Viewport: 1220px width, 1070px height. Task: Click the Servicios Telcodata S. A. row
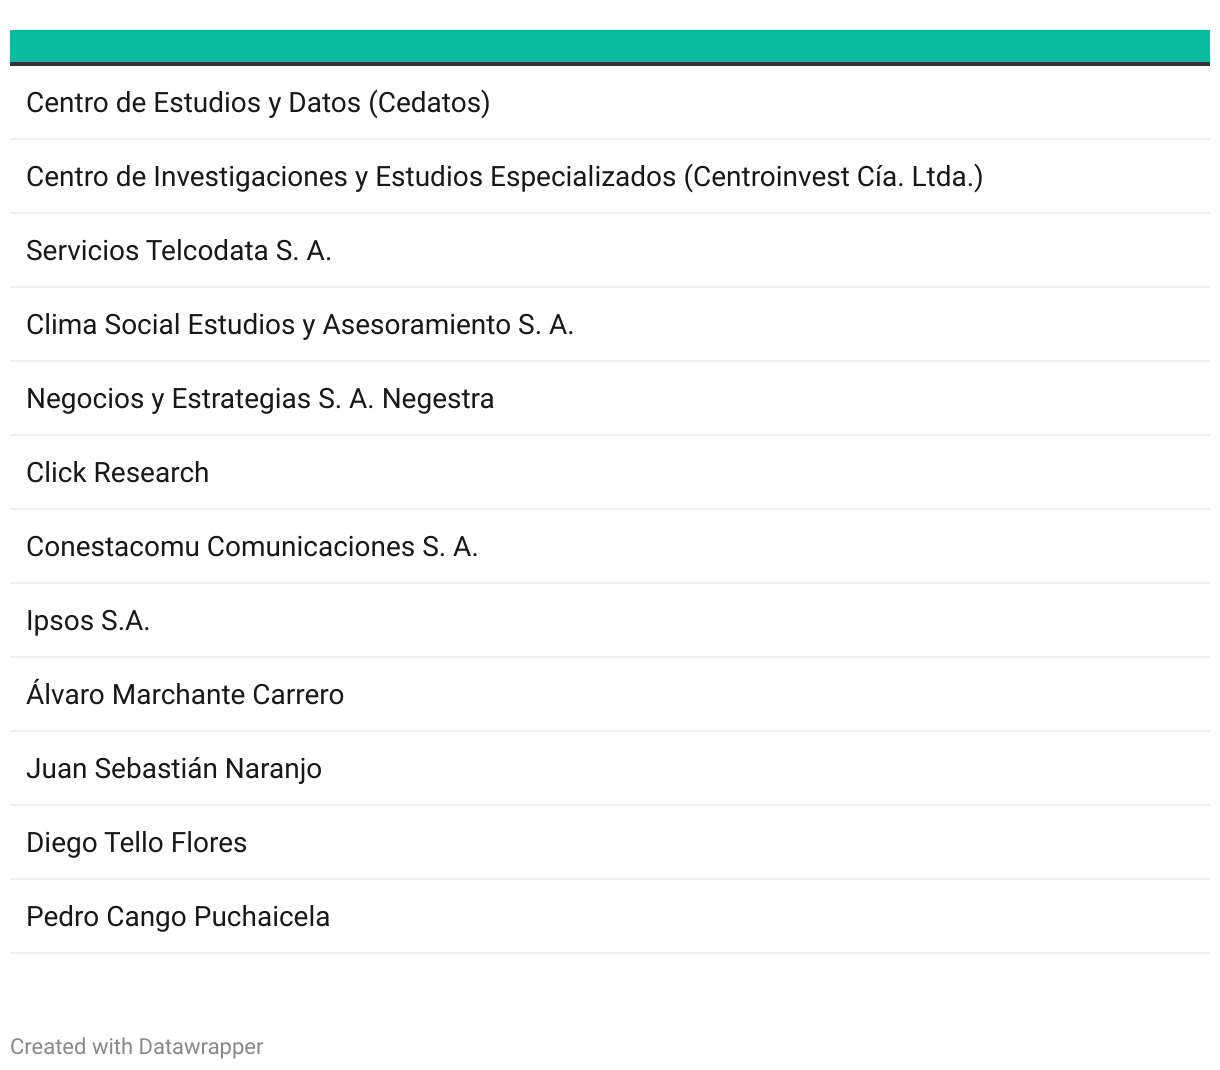click(x=178, y=251)
